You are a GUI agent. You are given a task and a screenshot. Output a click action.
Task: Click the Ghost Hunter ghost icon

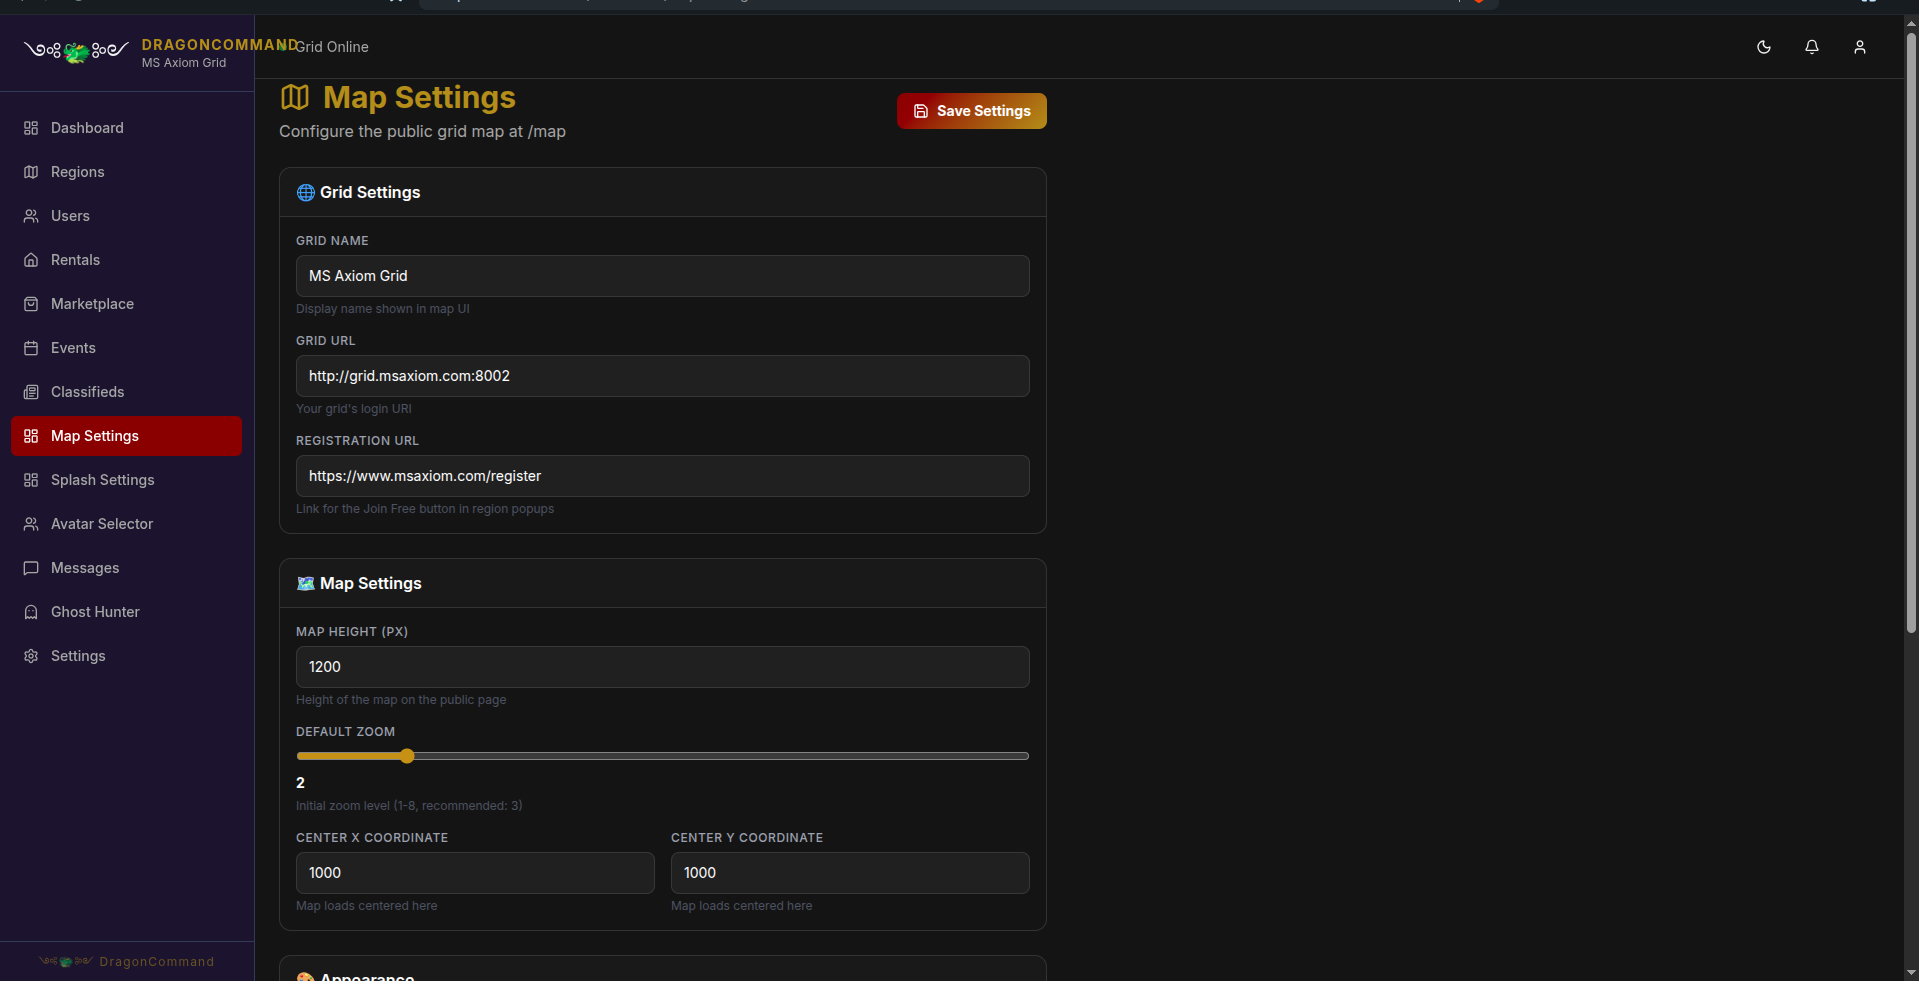click(31, 612)
